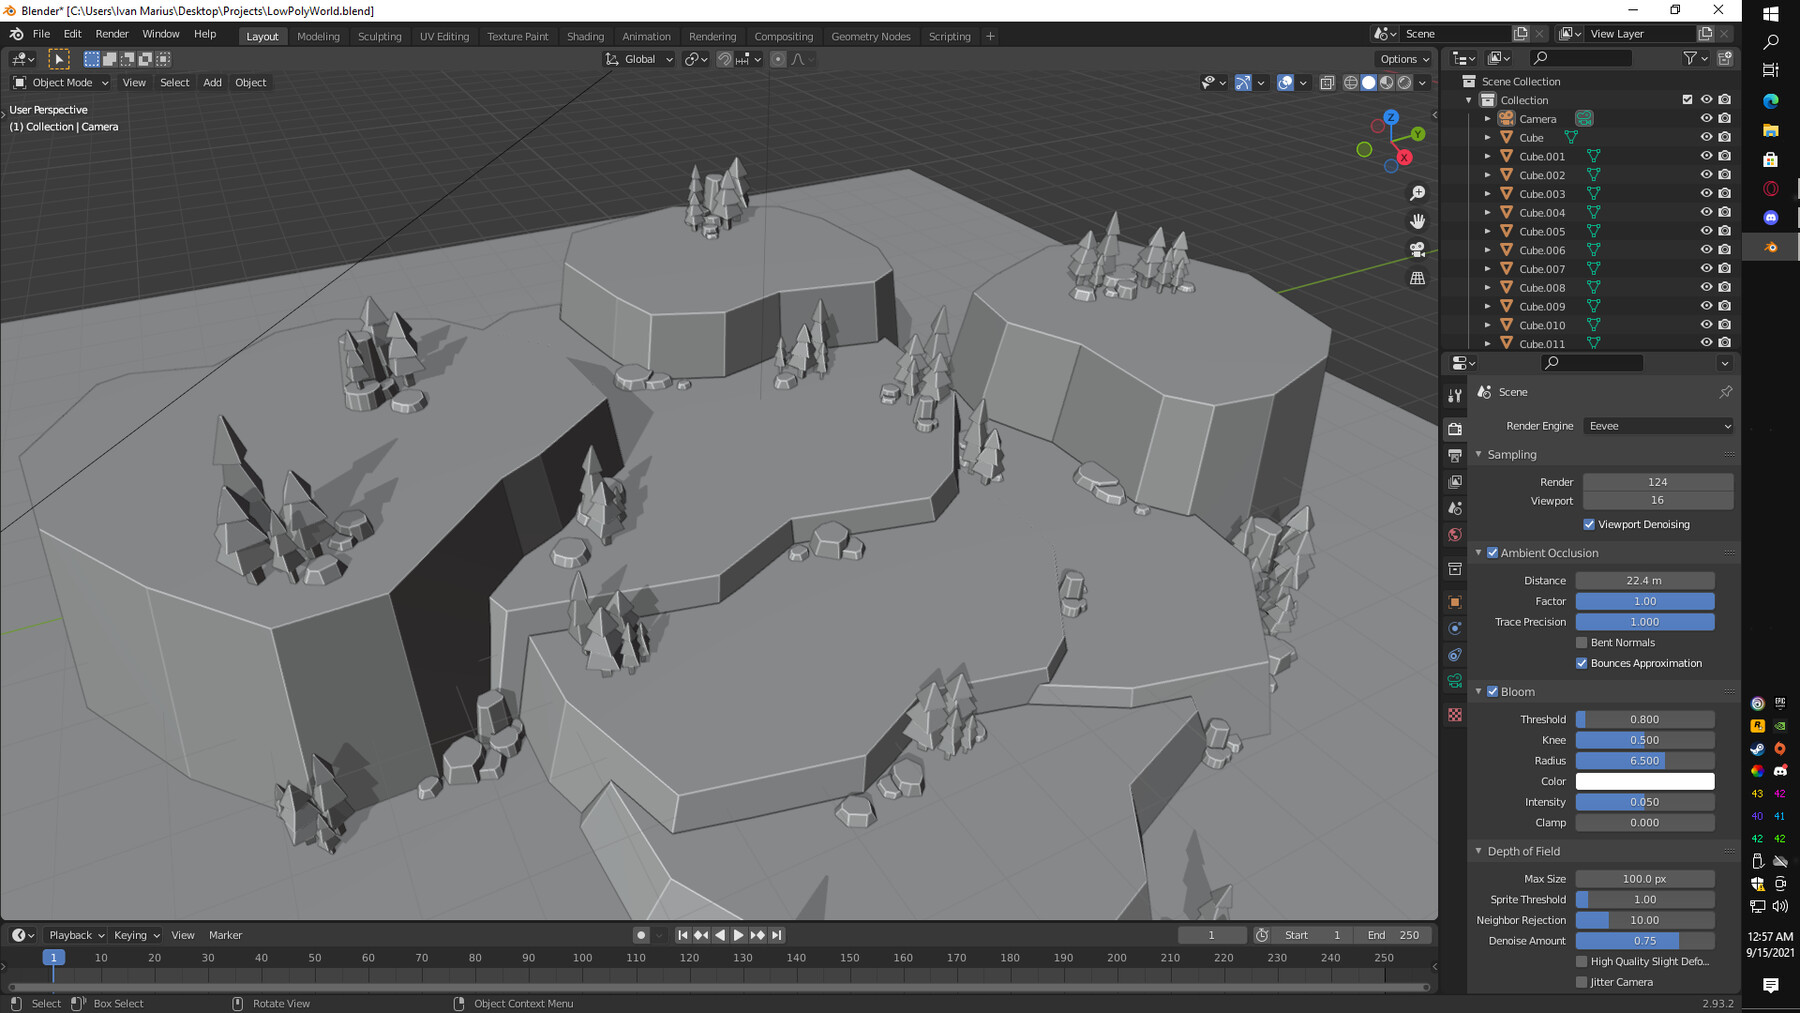Open the Output properties tab with printer icon
This screenshot has height=1013, width=1800.
point(1455,455)
